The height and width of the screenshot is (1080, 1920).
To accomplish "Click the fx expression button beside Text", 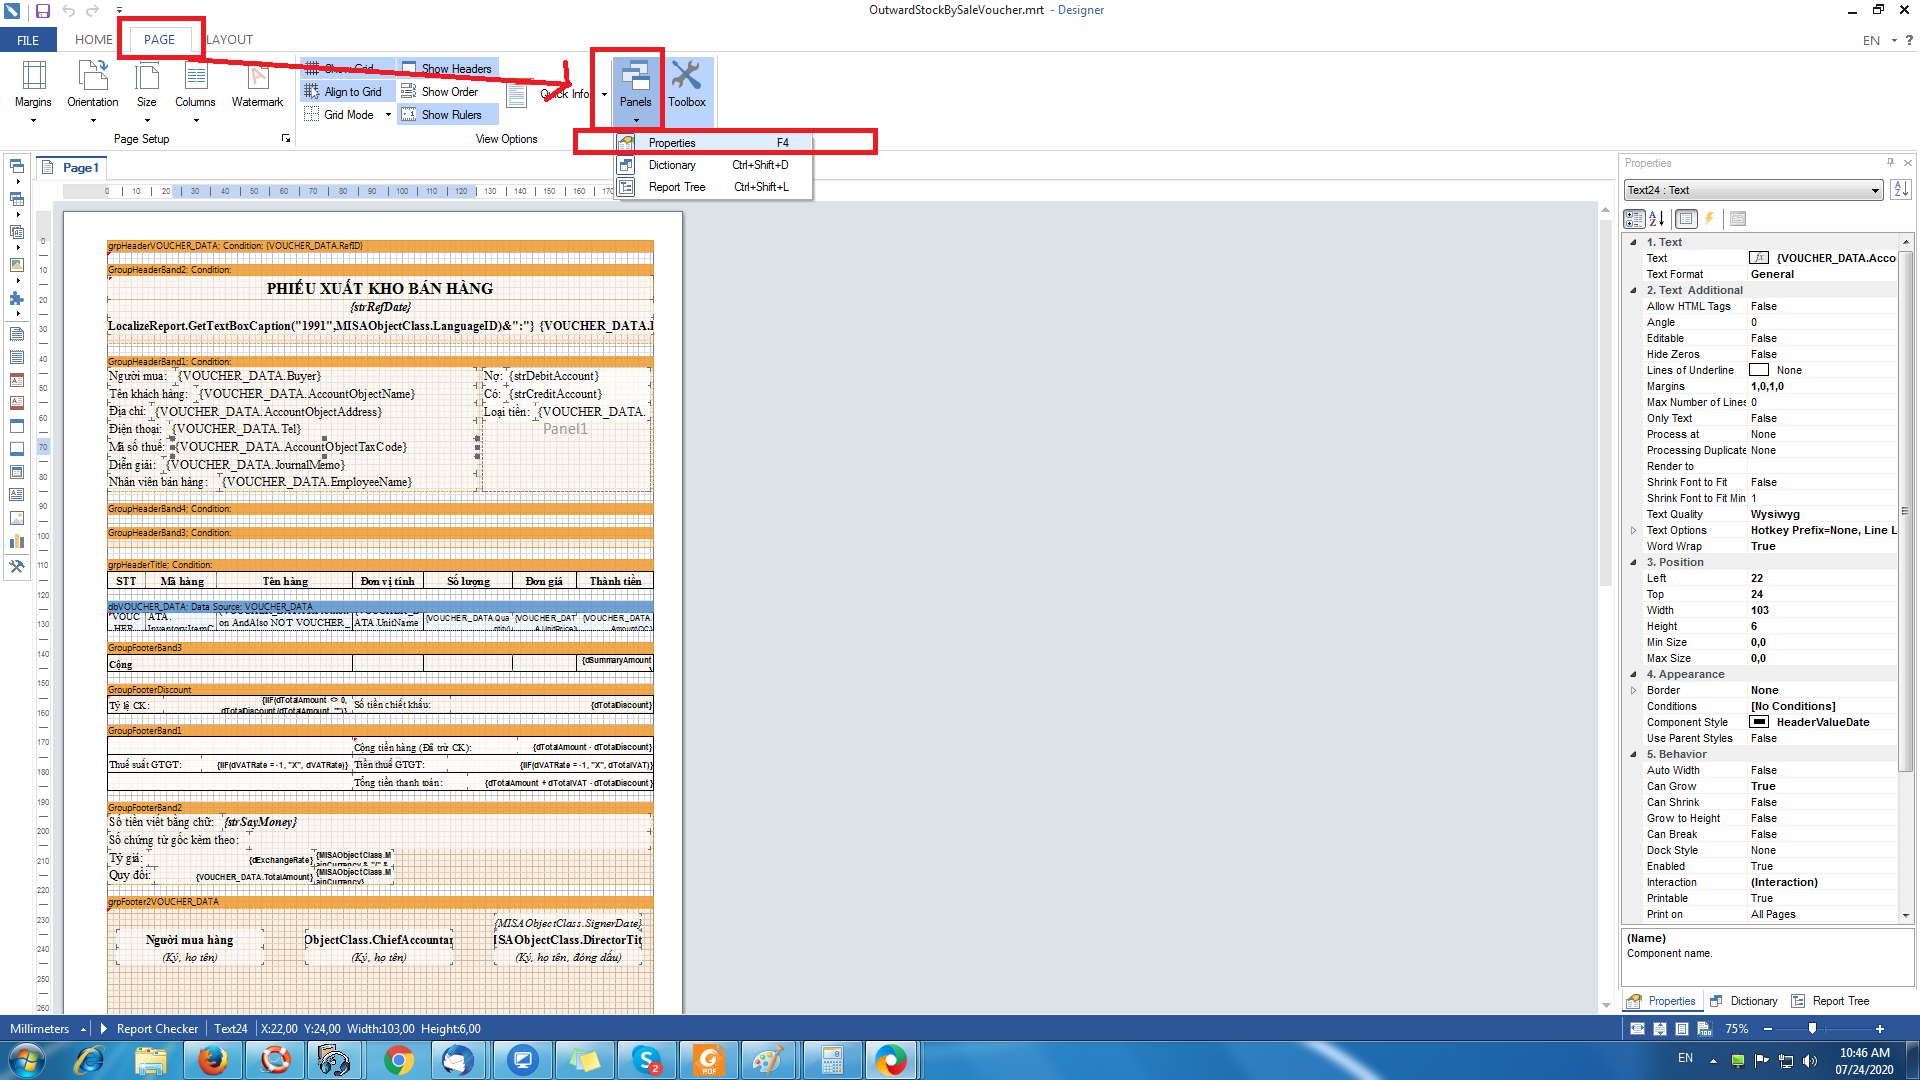I will (x=1758, y=258).
